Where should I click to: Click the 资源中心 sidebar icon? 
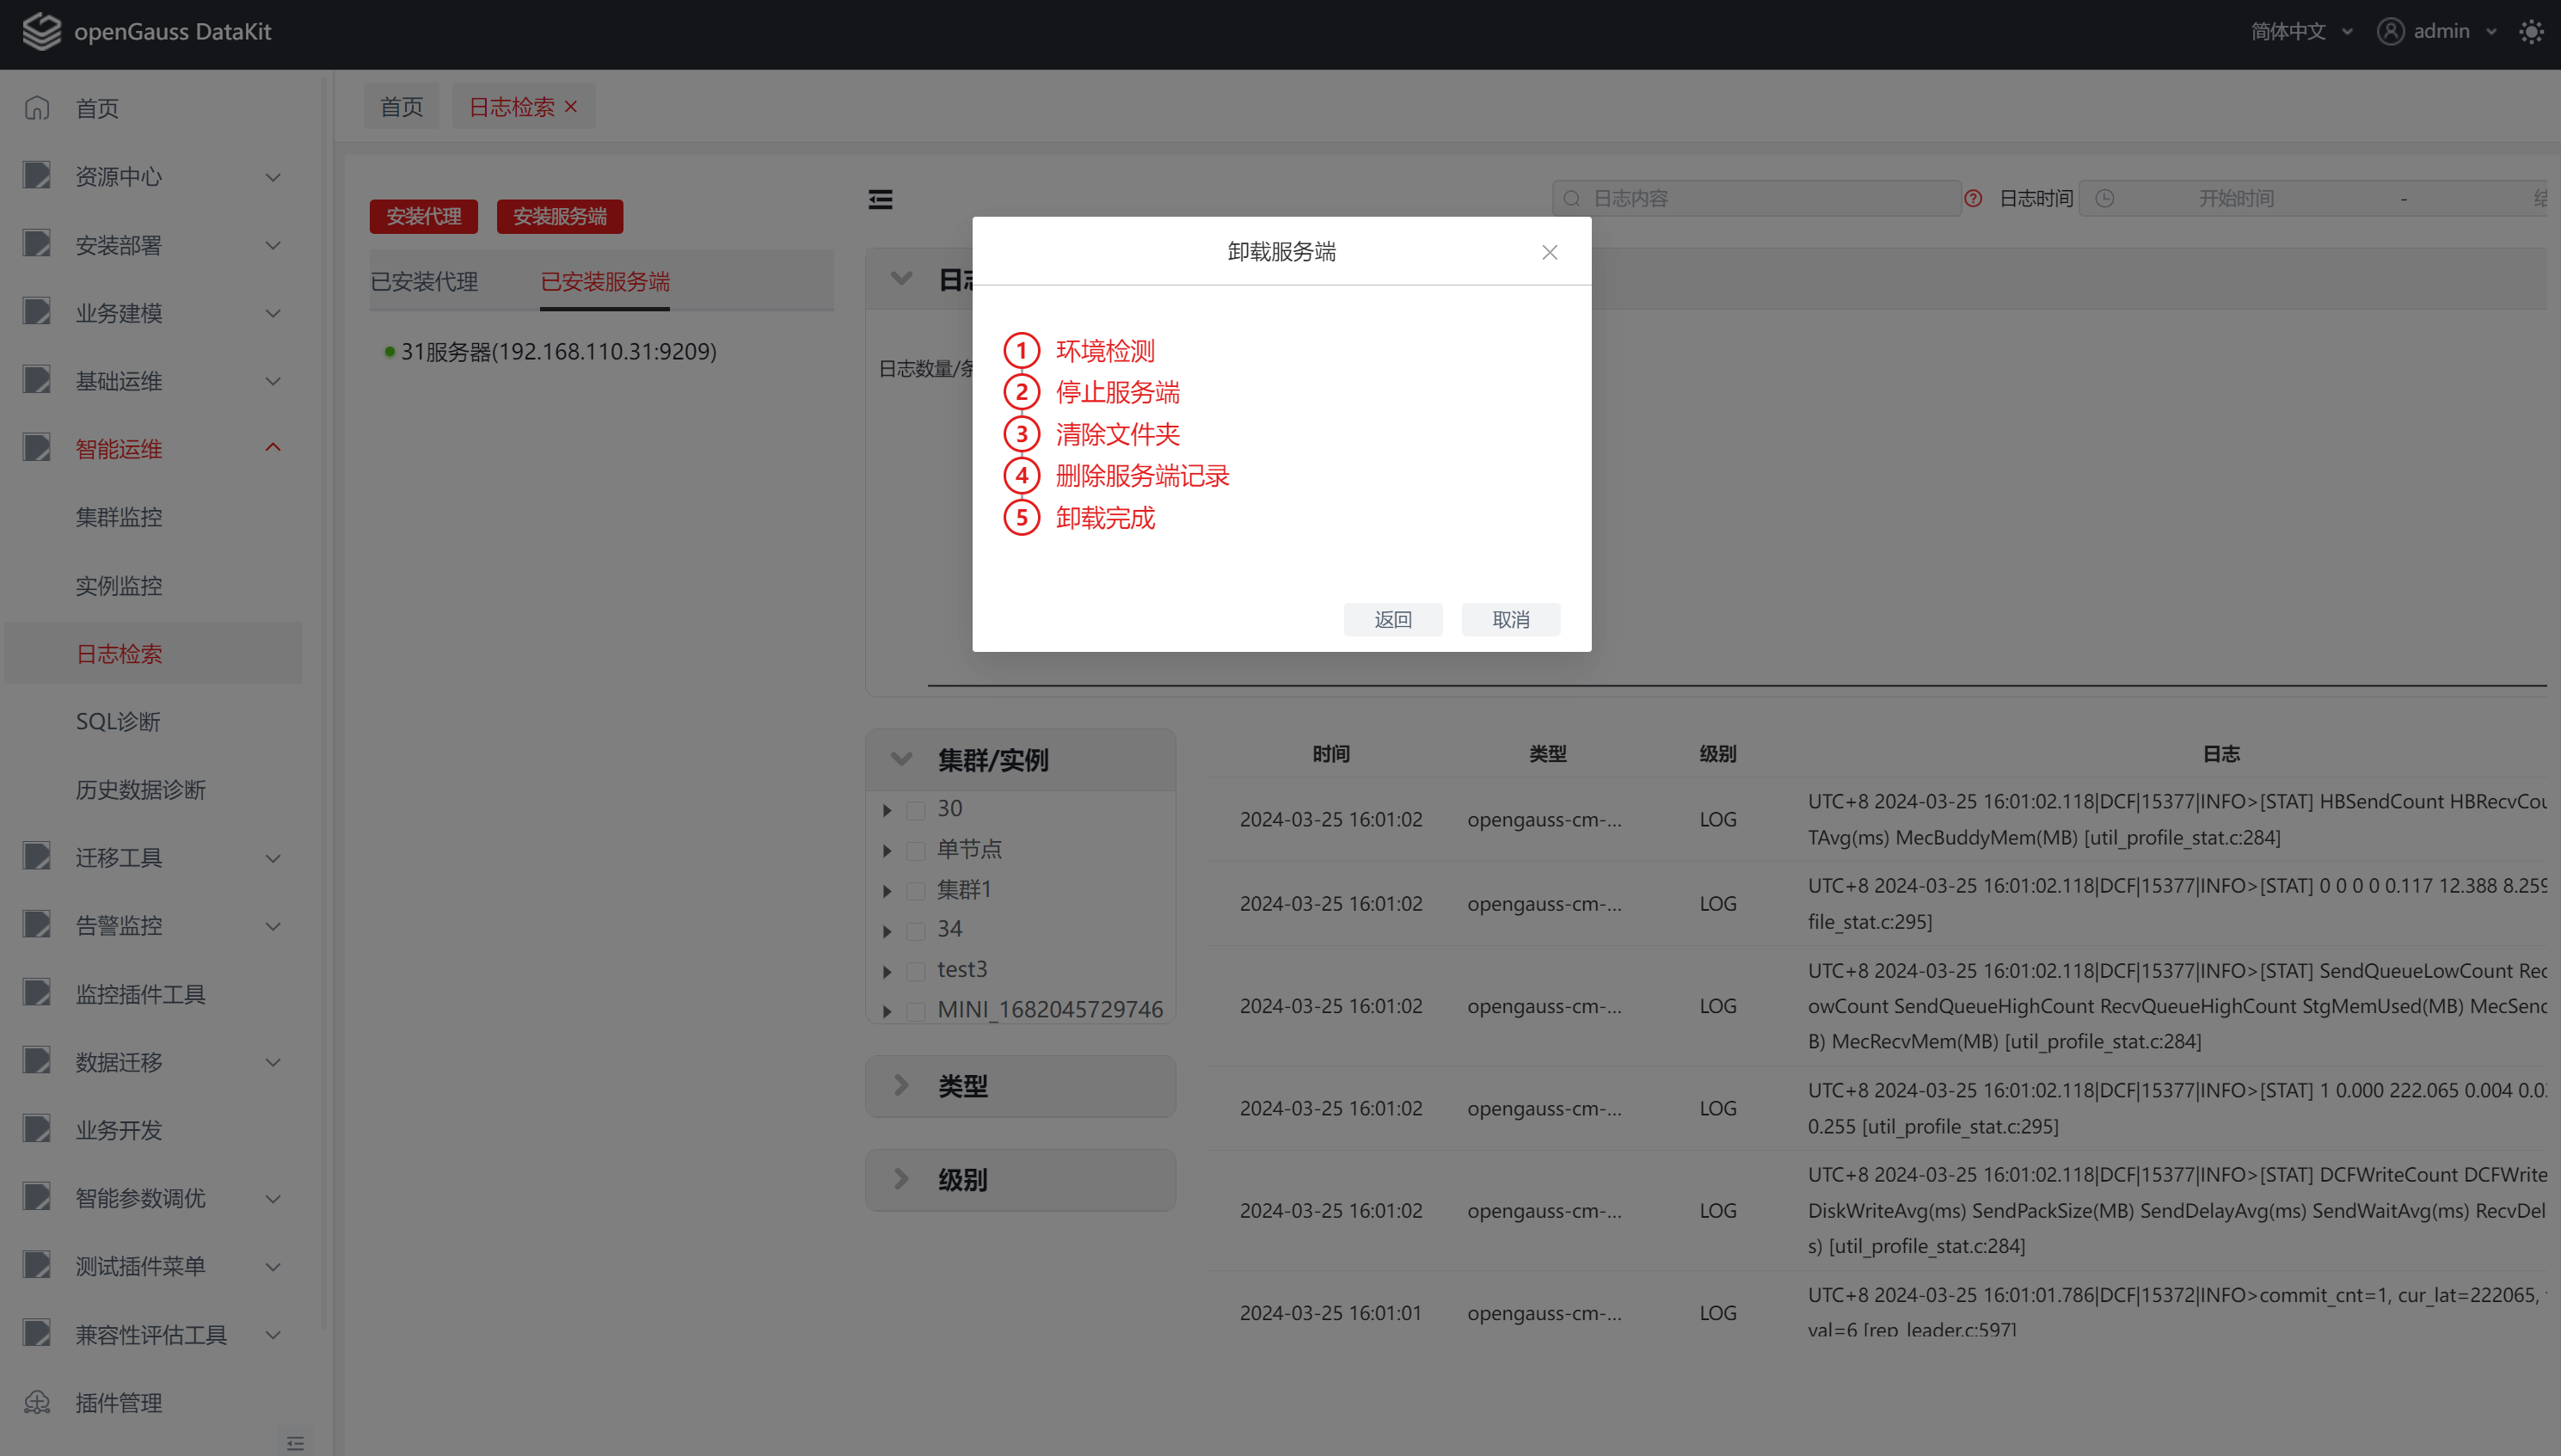click(x=37, y=175)
